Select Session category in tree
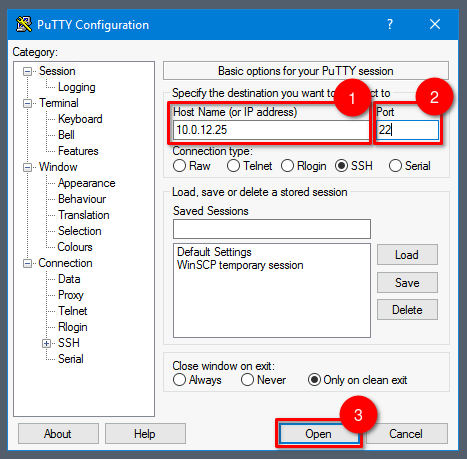Image resolution: width=467 pixels, height=459 pixels. click(x=57, y=71)
